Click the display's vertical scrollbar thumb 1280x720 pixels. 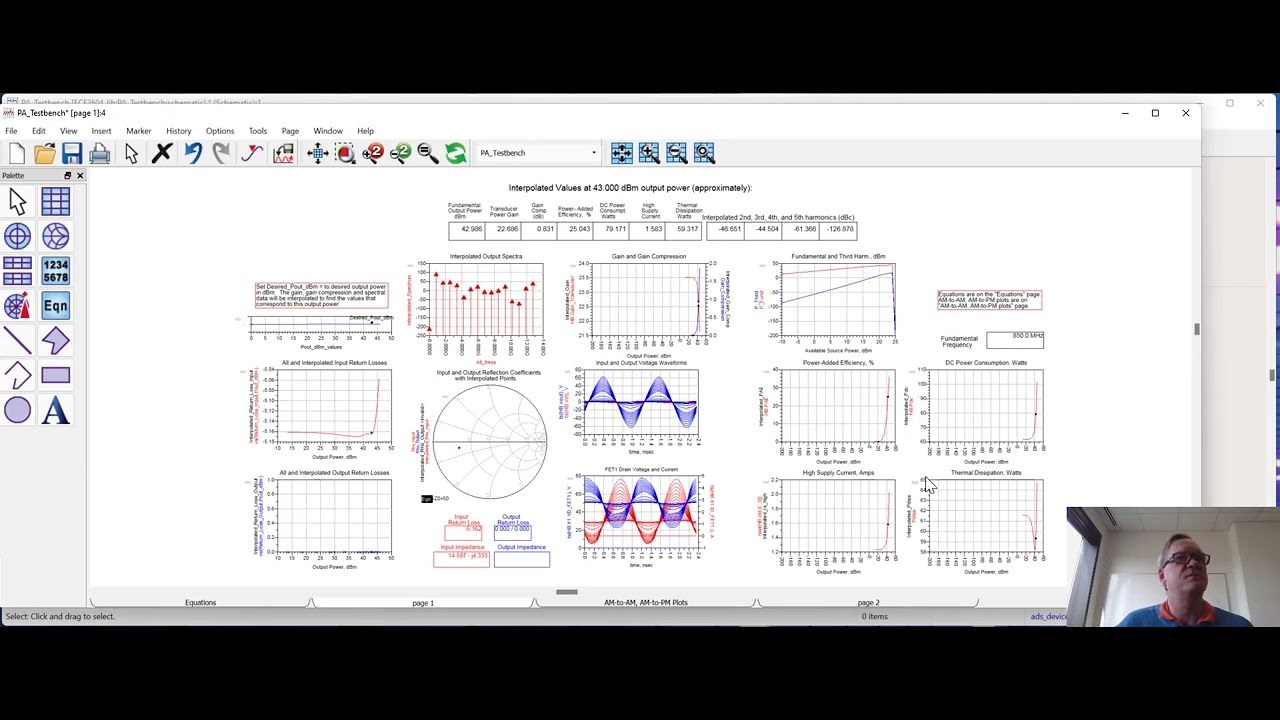(1196, 329)
